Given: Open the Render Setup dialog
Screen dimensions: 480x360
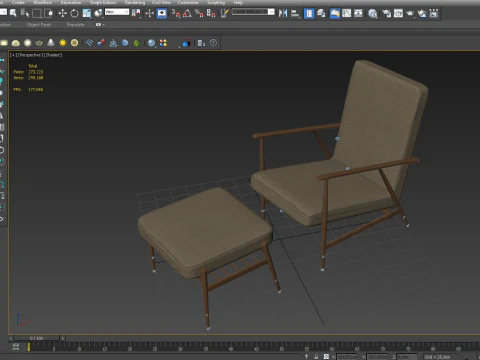Looking at the screenshot, I should pos(387,13).
